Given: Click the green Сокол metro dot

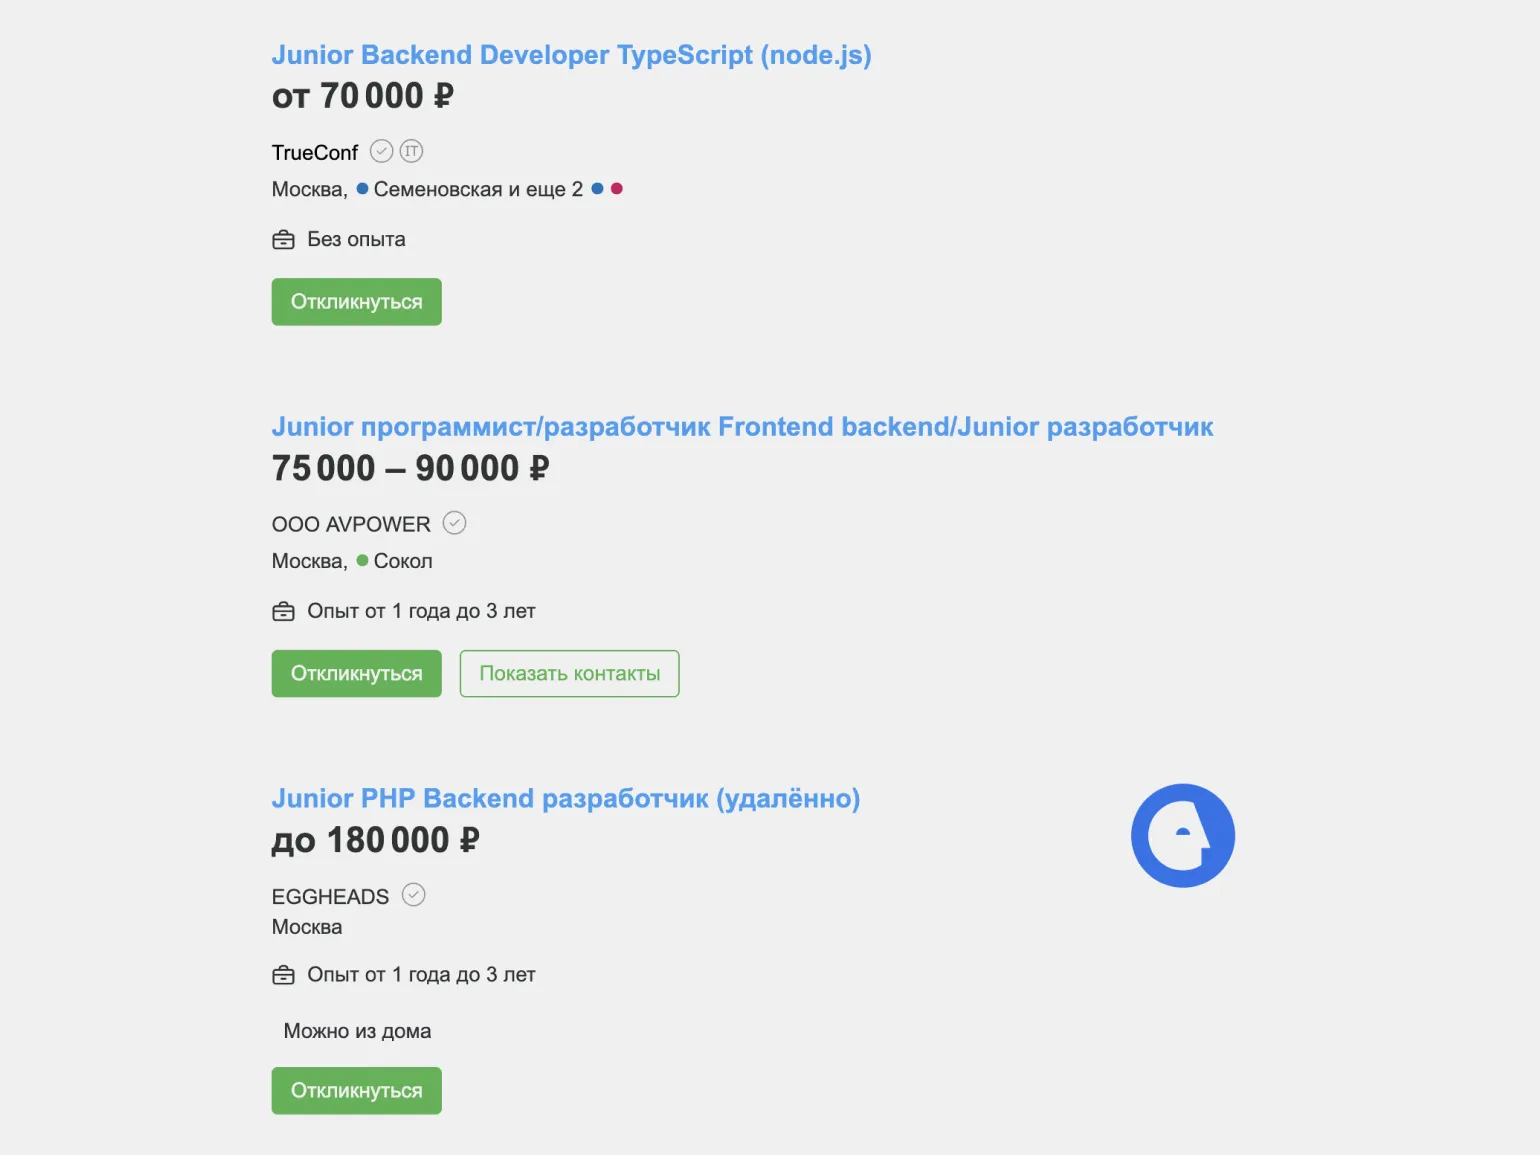Looking at the screenshot, I should tap(362, 560).
